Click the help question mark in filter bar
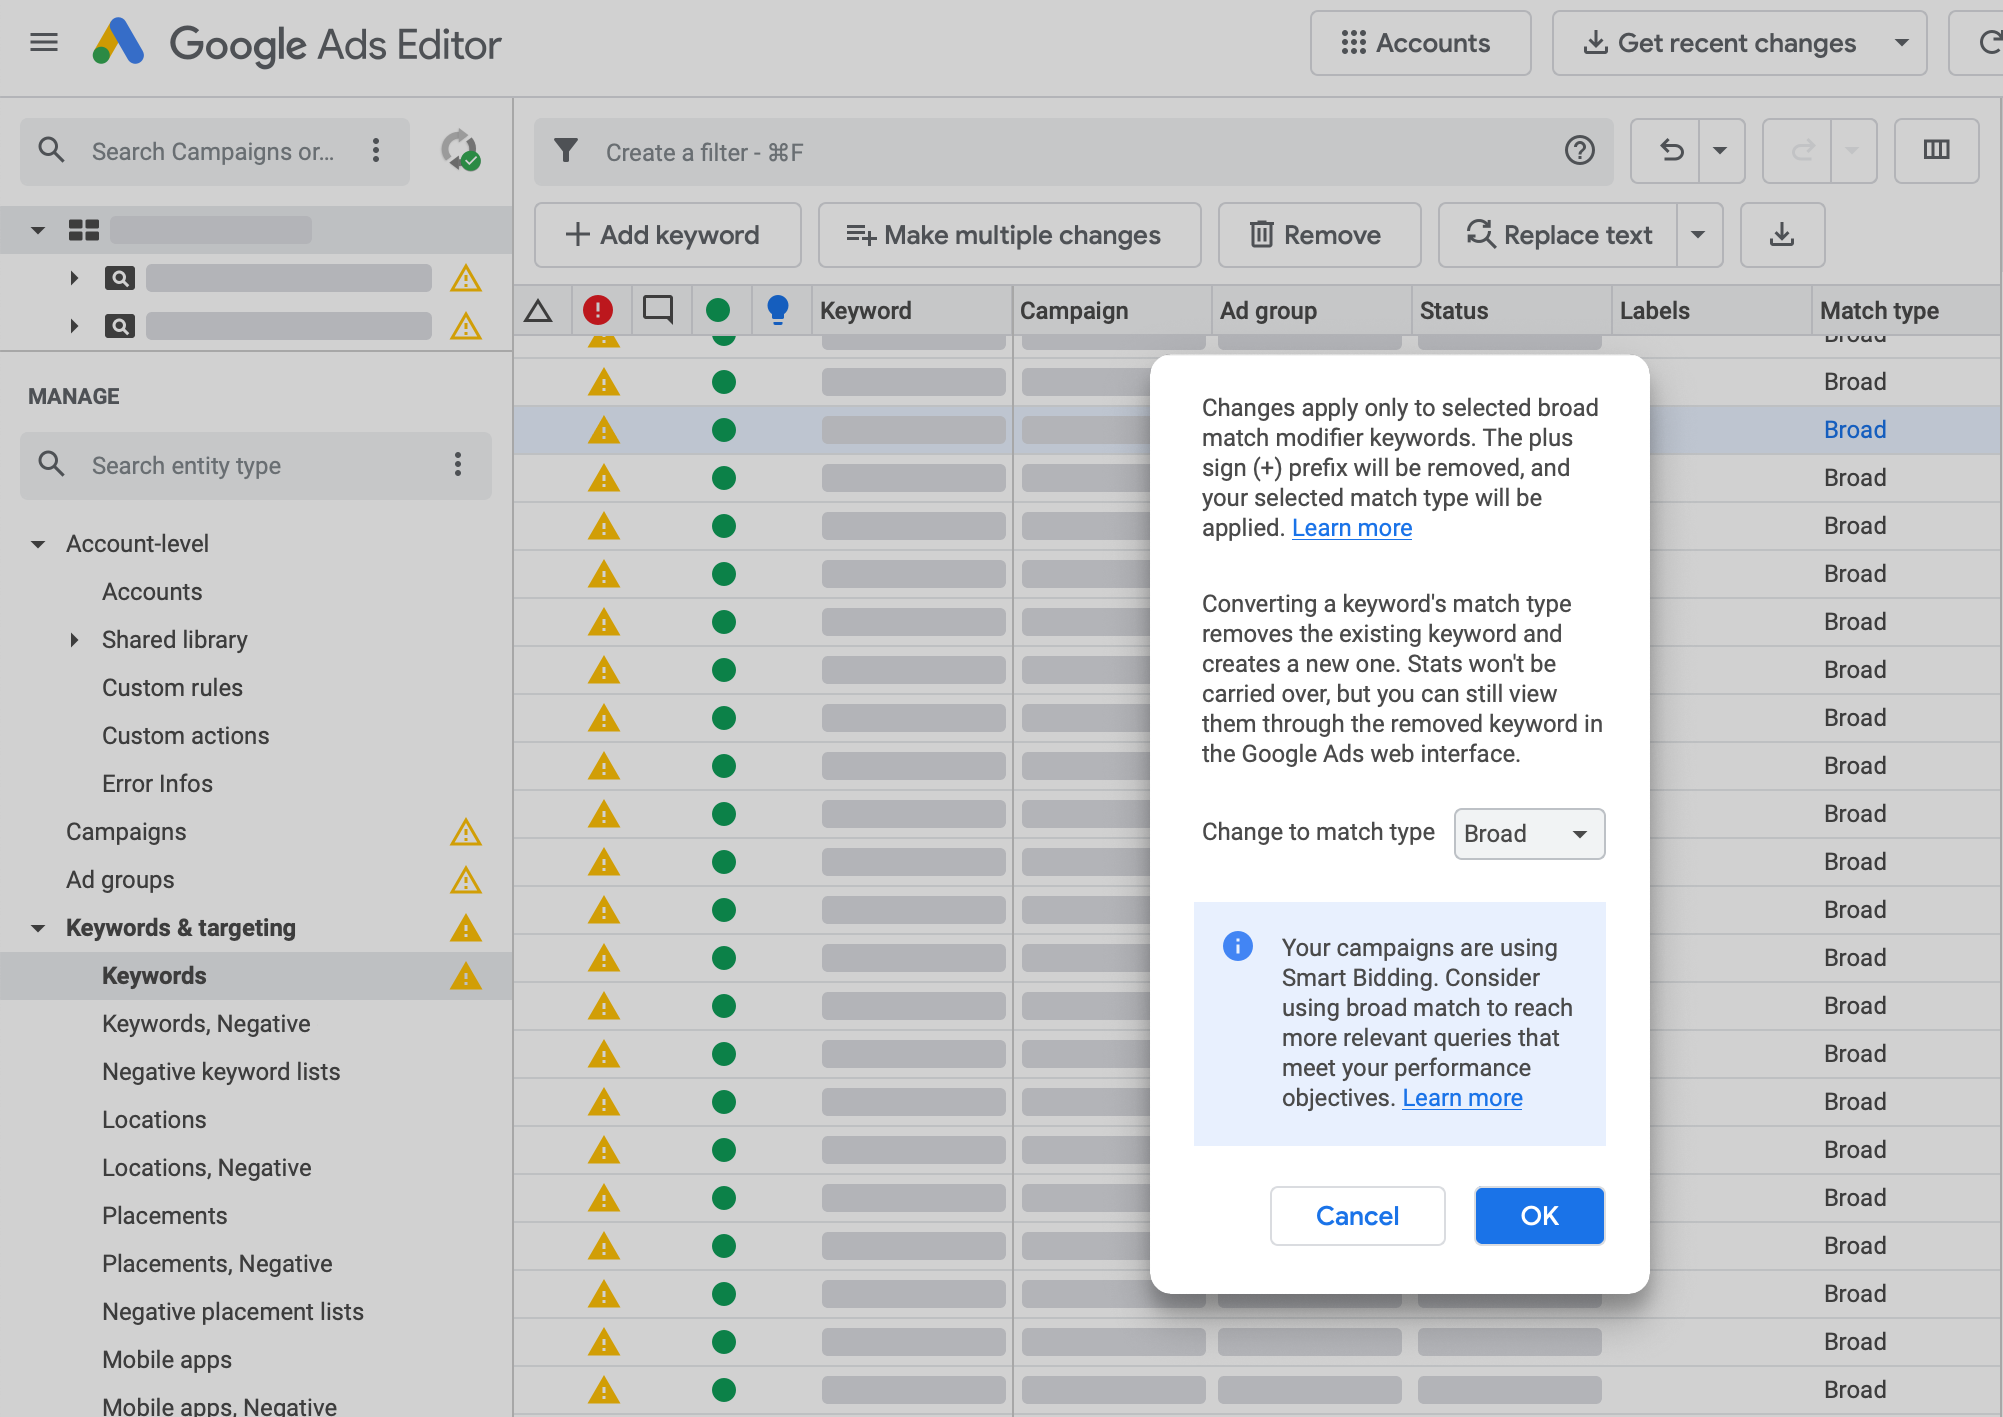This screenshot has height=1417, width=2003. (x=1579, y=151)
